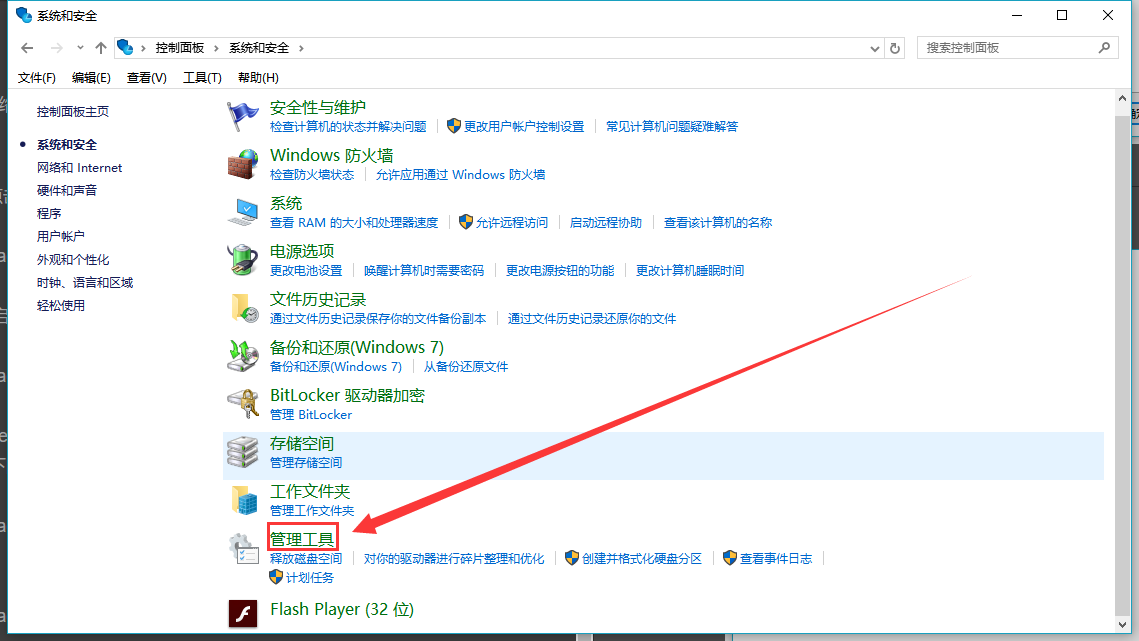Go back with the back arrow
This screenshot has width=1139, height=641.
click(x=28, y=48)
